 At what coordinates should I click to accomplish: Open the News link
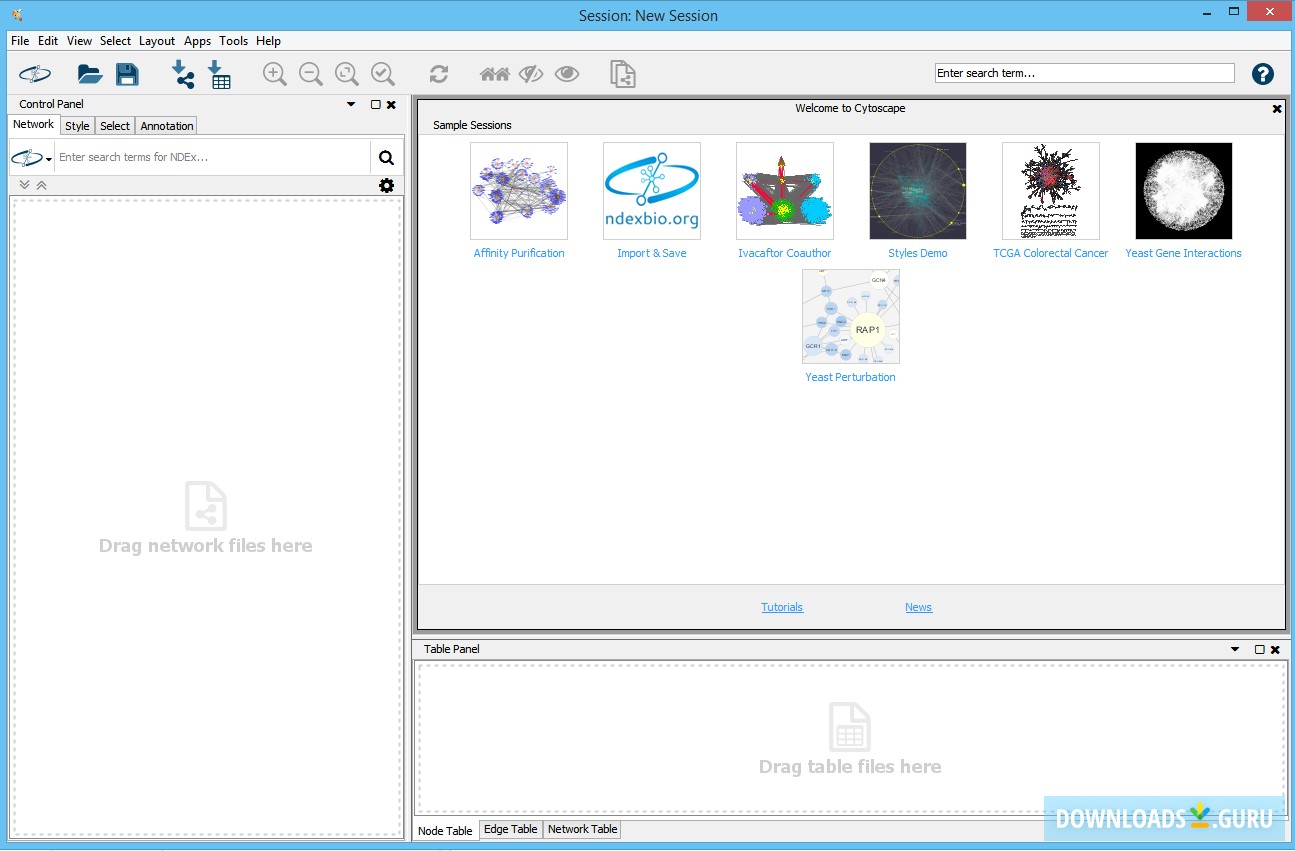point(918,607)
